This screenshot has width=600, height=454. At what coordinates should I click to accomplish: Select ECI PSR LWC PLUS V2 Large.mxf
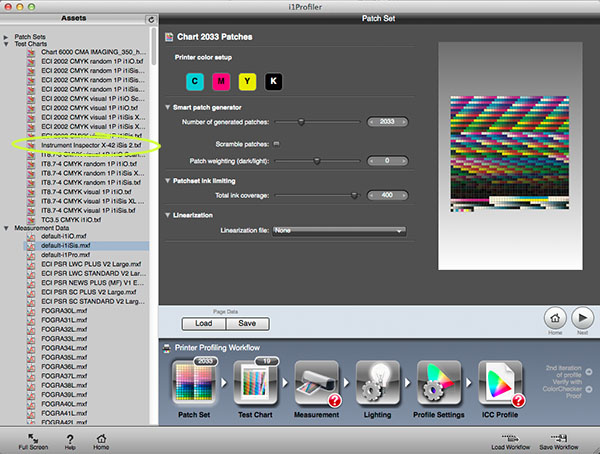tap(91, 265)
